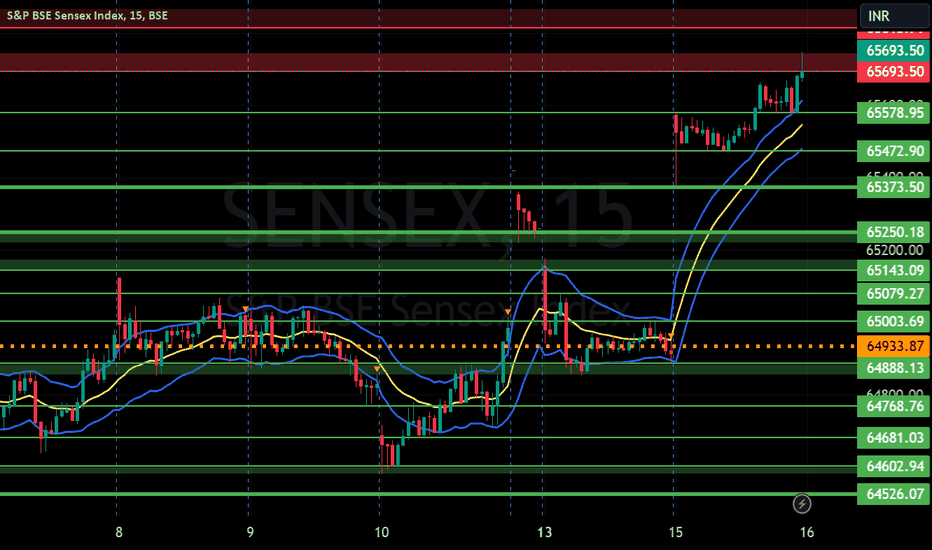Screen dimensions: 932x550
Task: Click date 10 on time axis
Action: pyautogui.click(x=382, y=532)
